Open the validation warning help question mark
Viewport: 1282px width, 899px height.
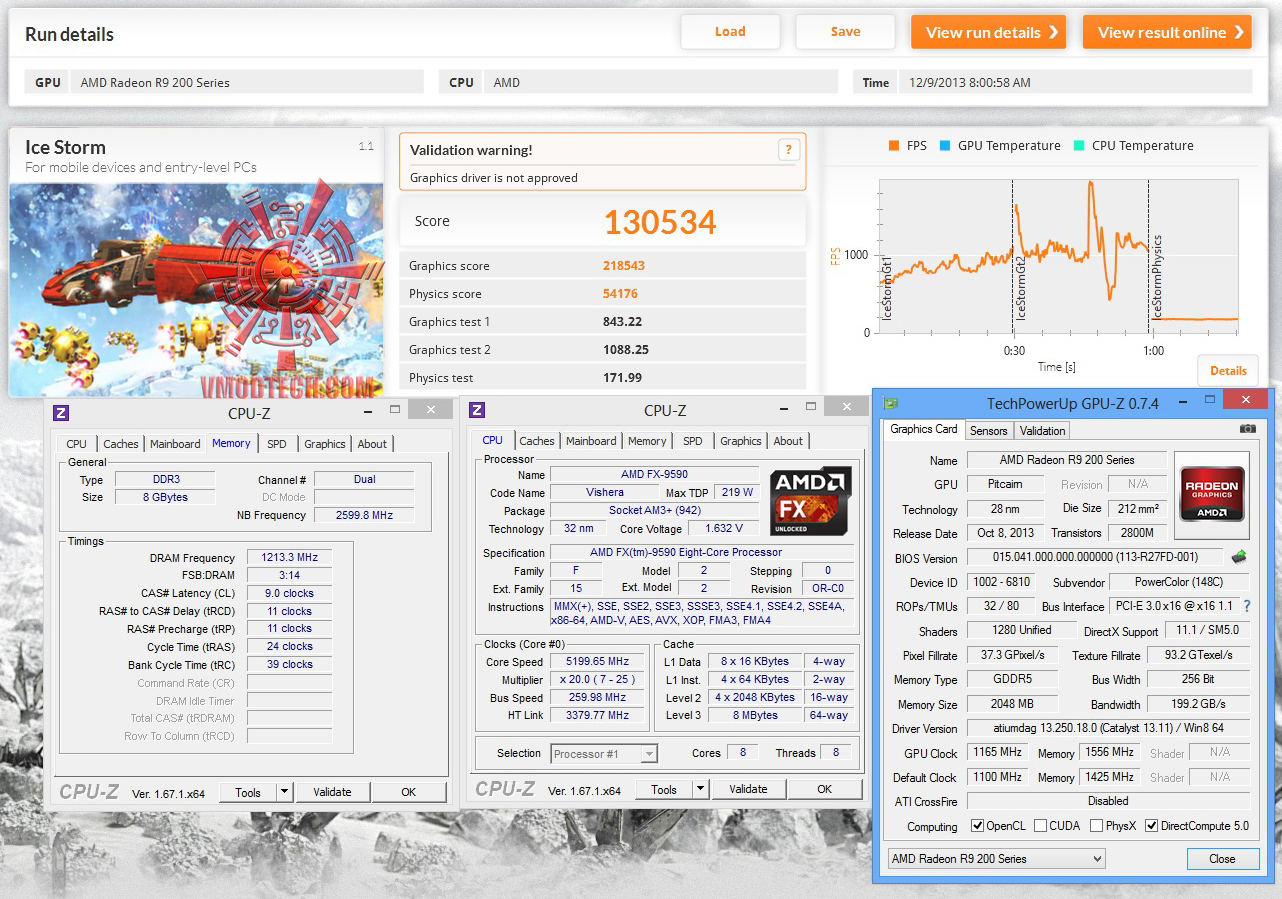click(788, 150)
